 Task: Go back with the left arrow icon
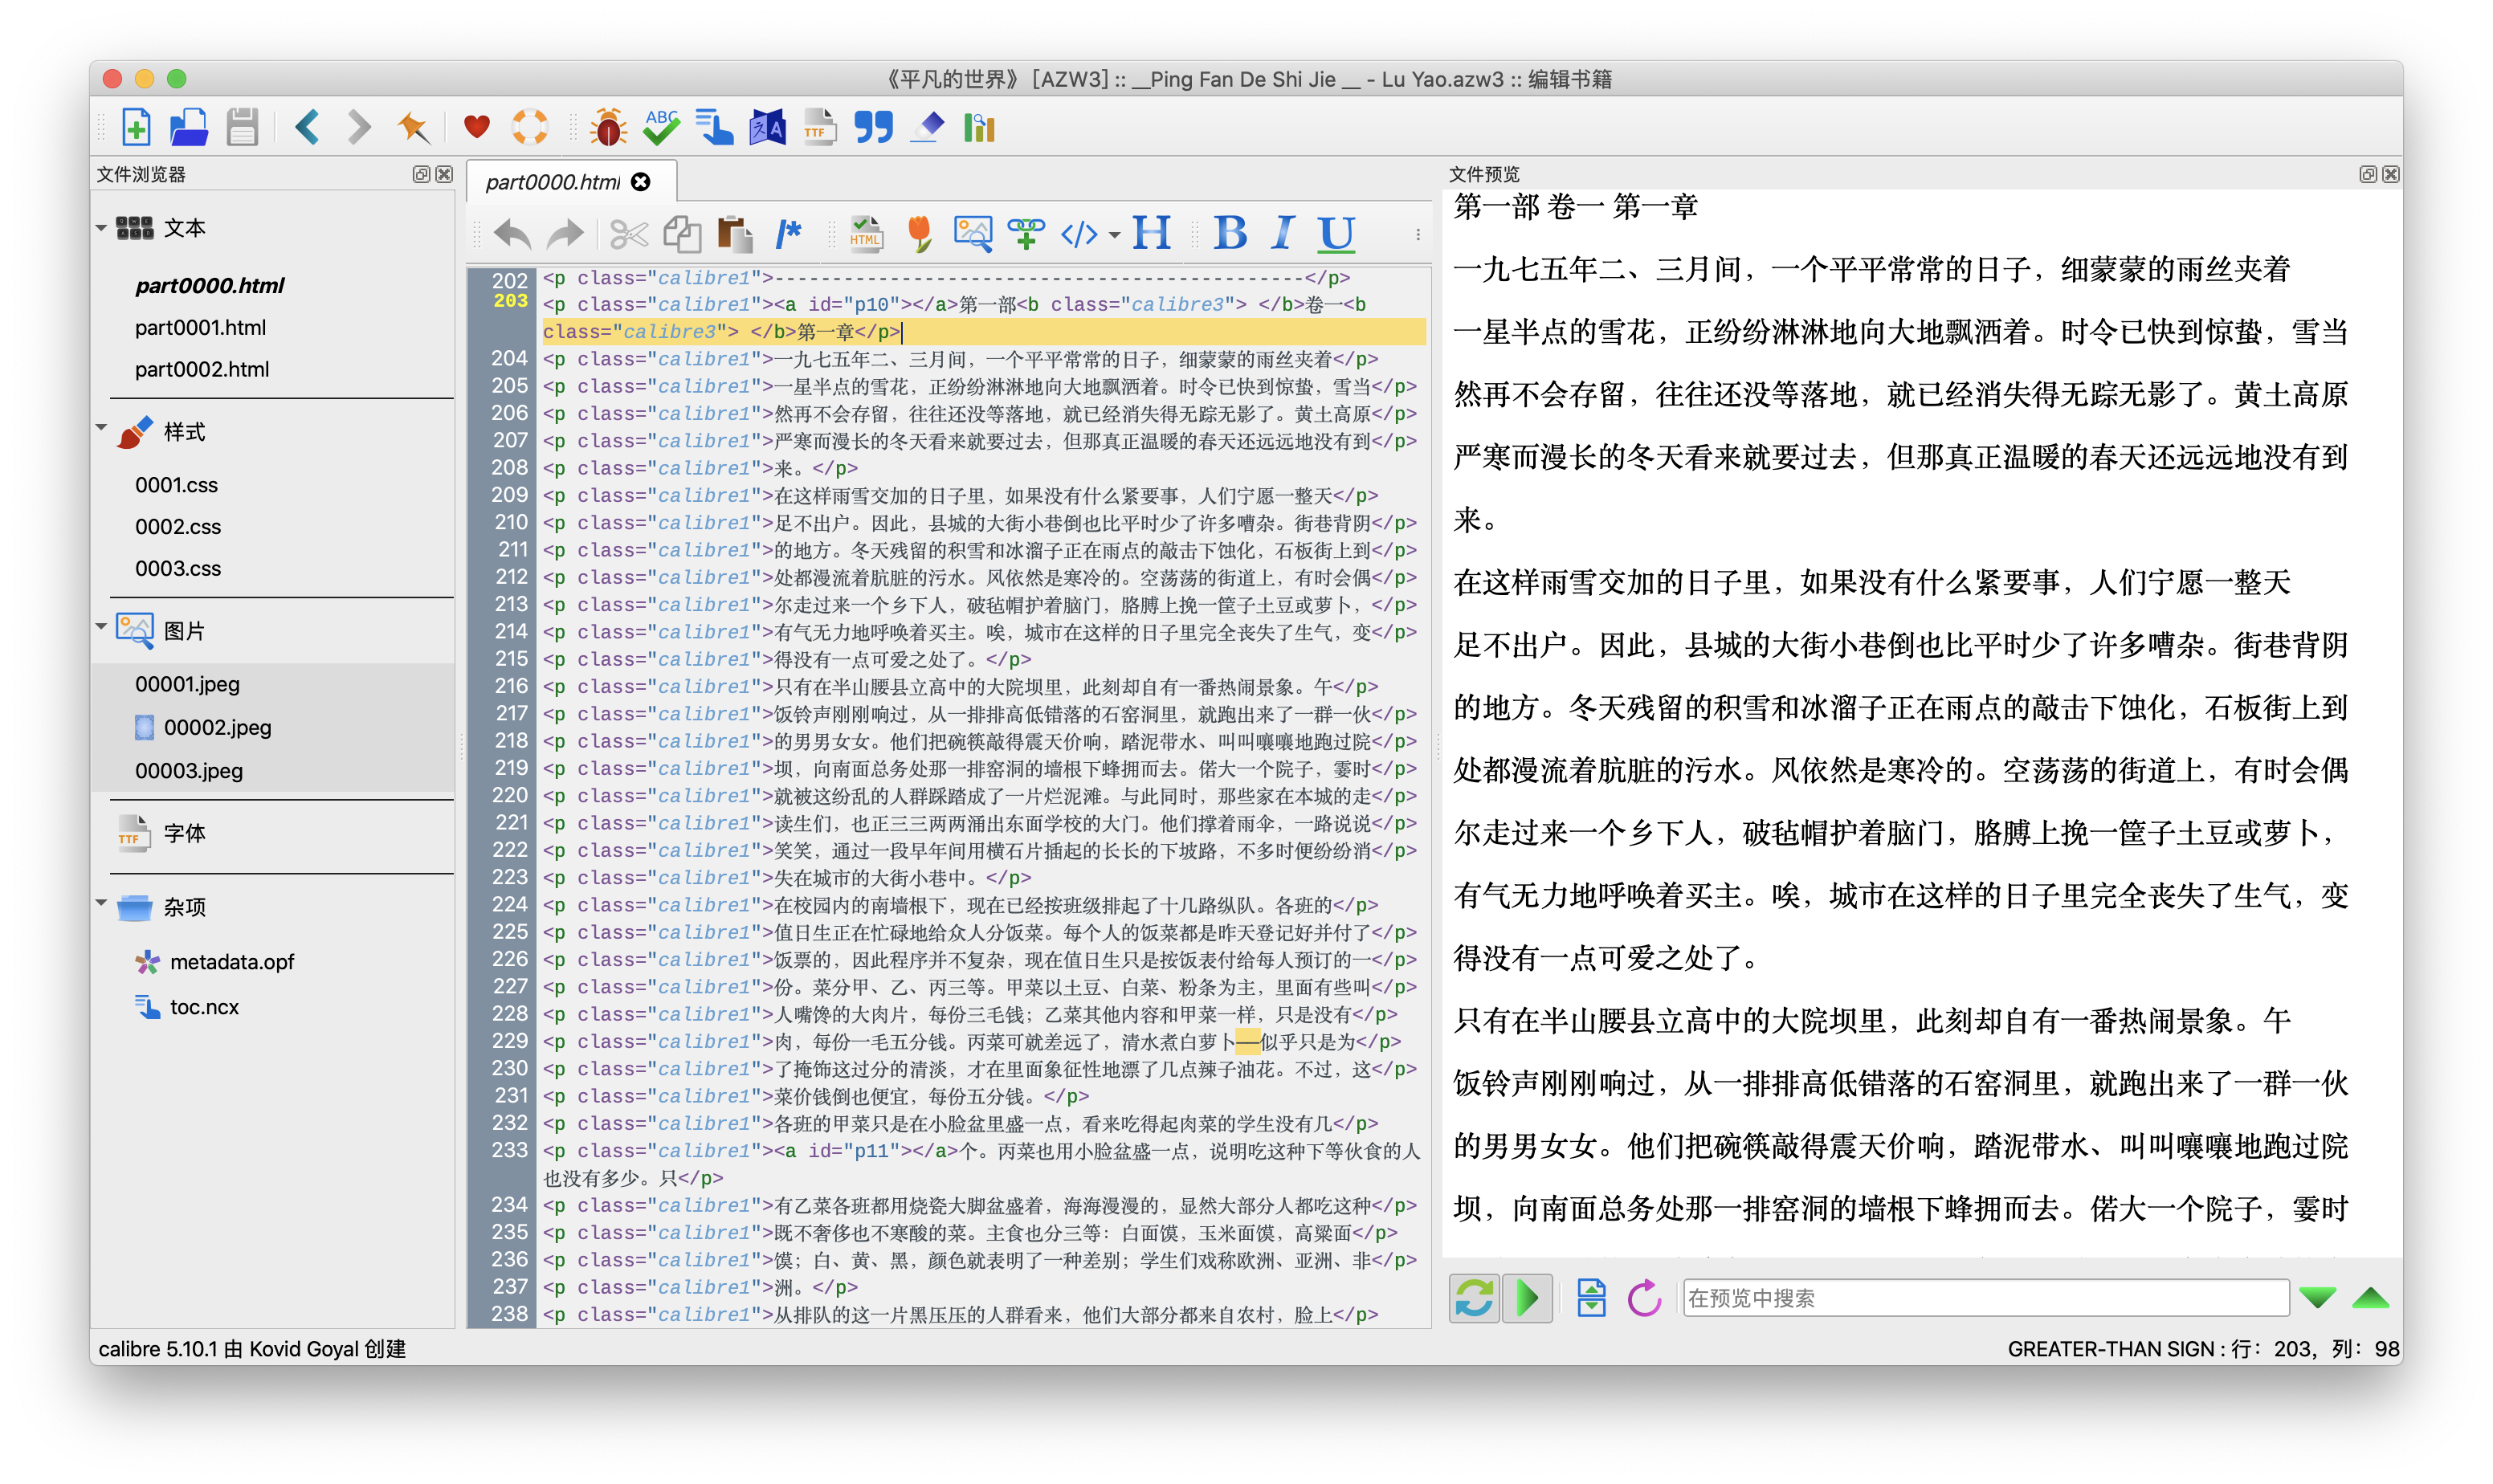coord(307,127)
